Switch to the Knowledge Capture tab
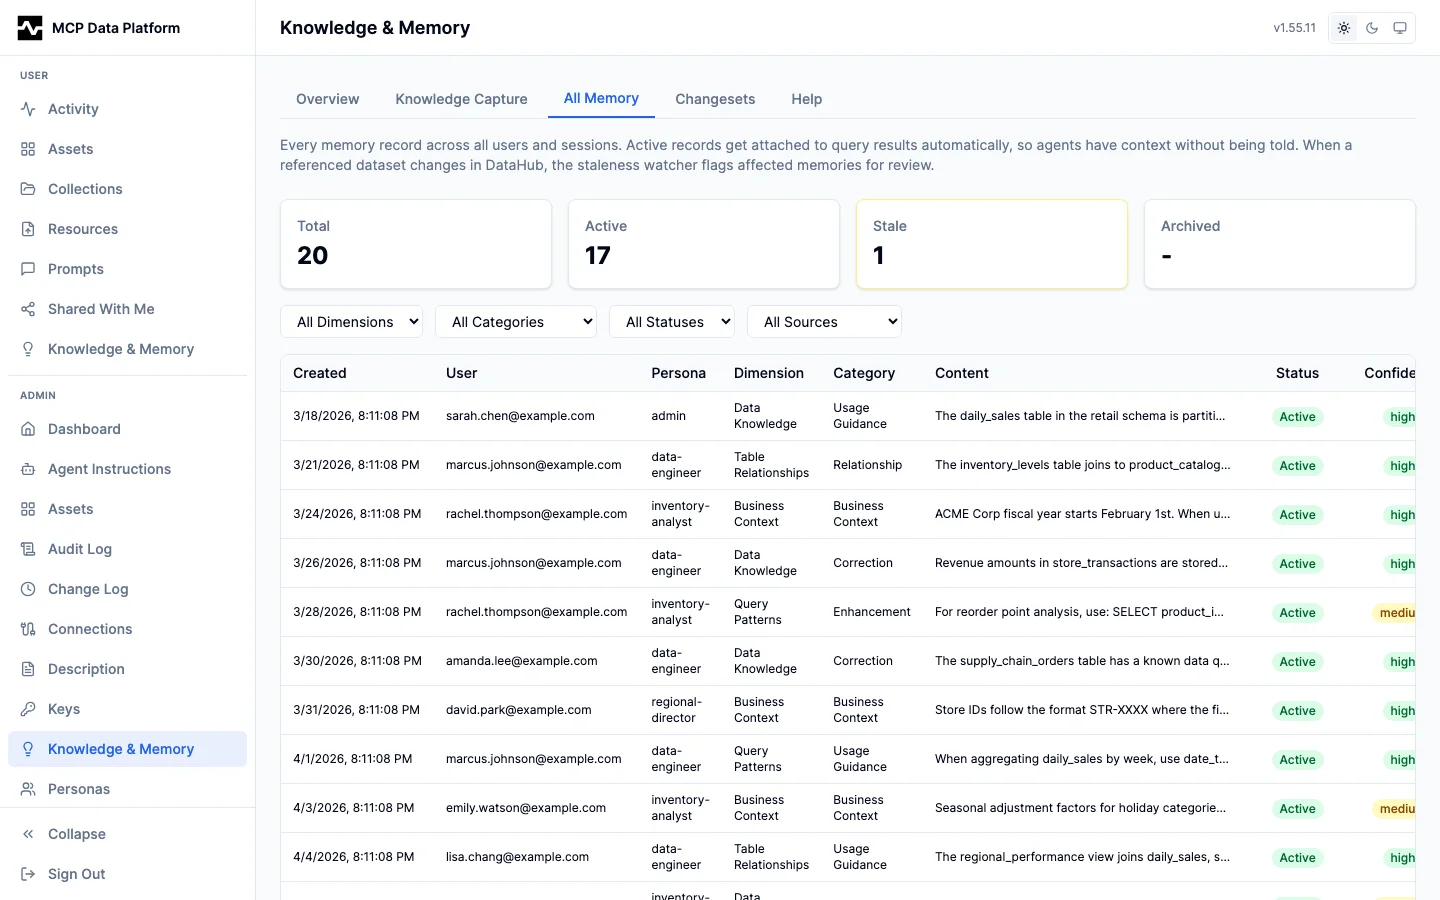 tap(461, 99)
